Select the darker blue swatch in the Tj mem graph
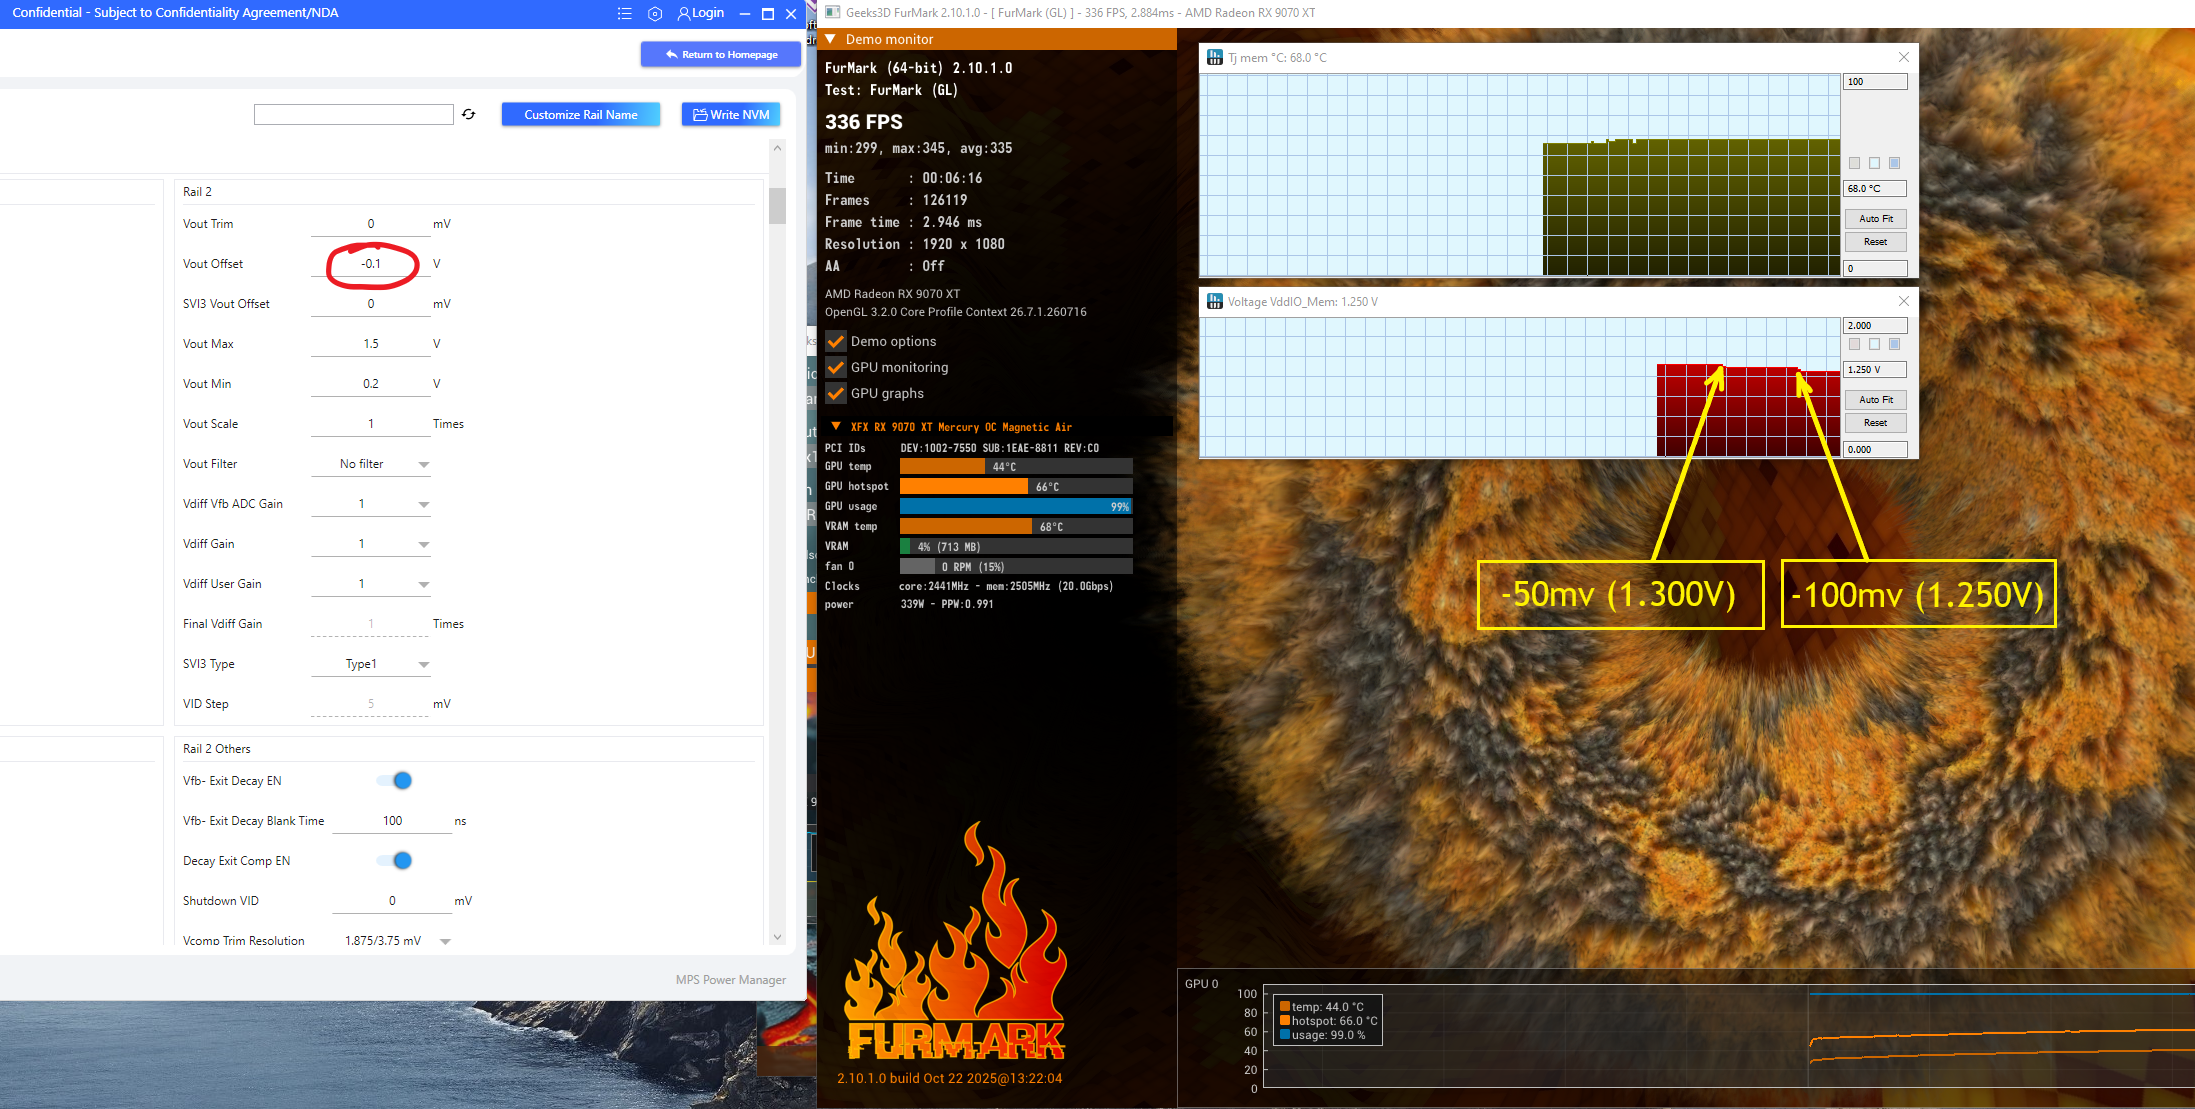 [1894, 163]
